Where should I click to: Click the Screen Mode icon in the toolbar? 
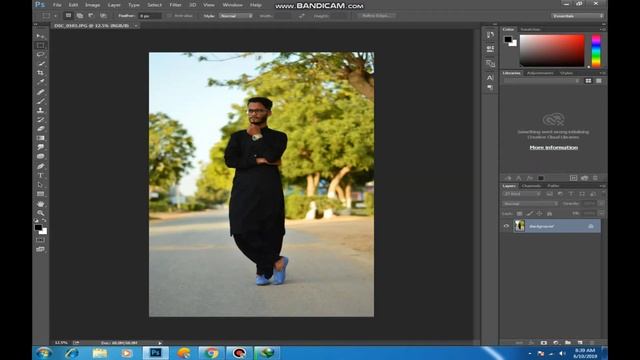click(x=40, y=249)
